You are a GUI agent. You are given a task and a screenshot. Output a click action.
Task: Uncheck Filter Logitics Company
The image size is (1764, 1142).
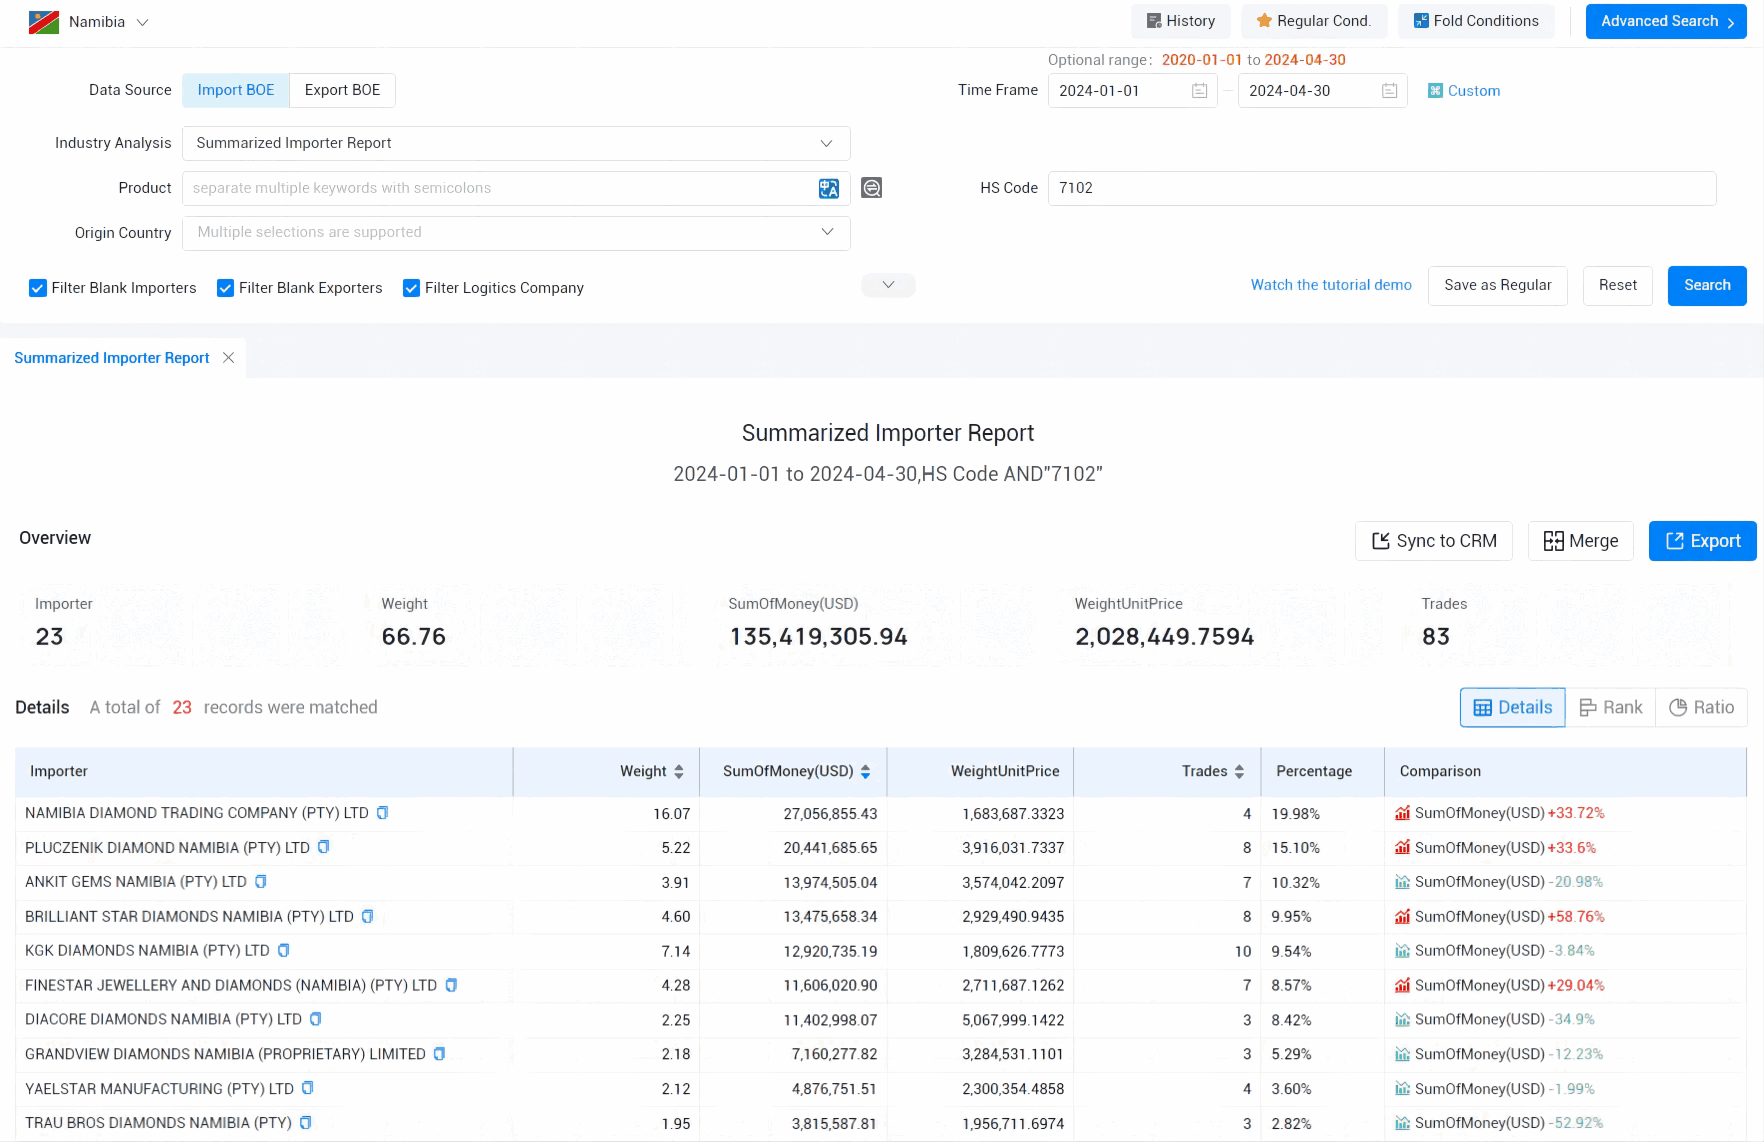tap(411, 288)
